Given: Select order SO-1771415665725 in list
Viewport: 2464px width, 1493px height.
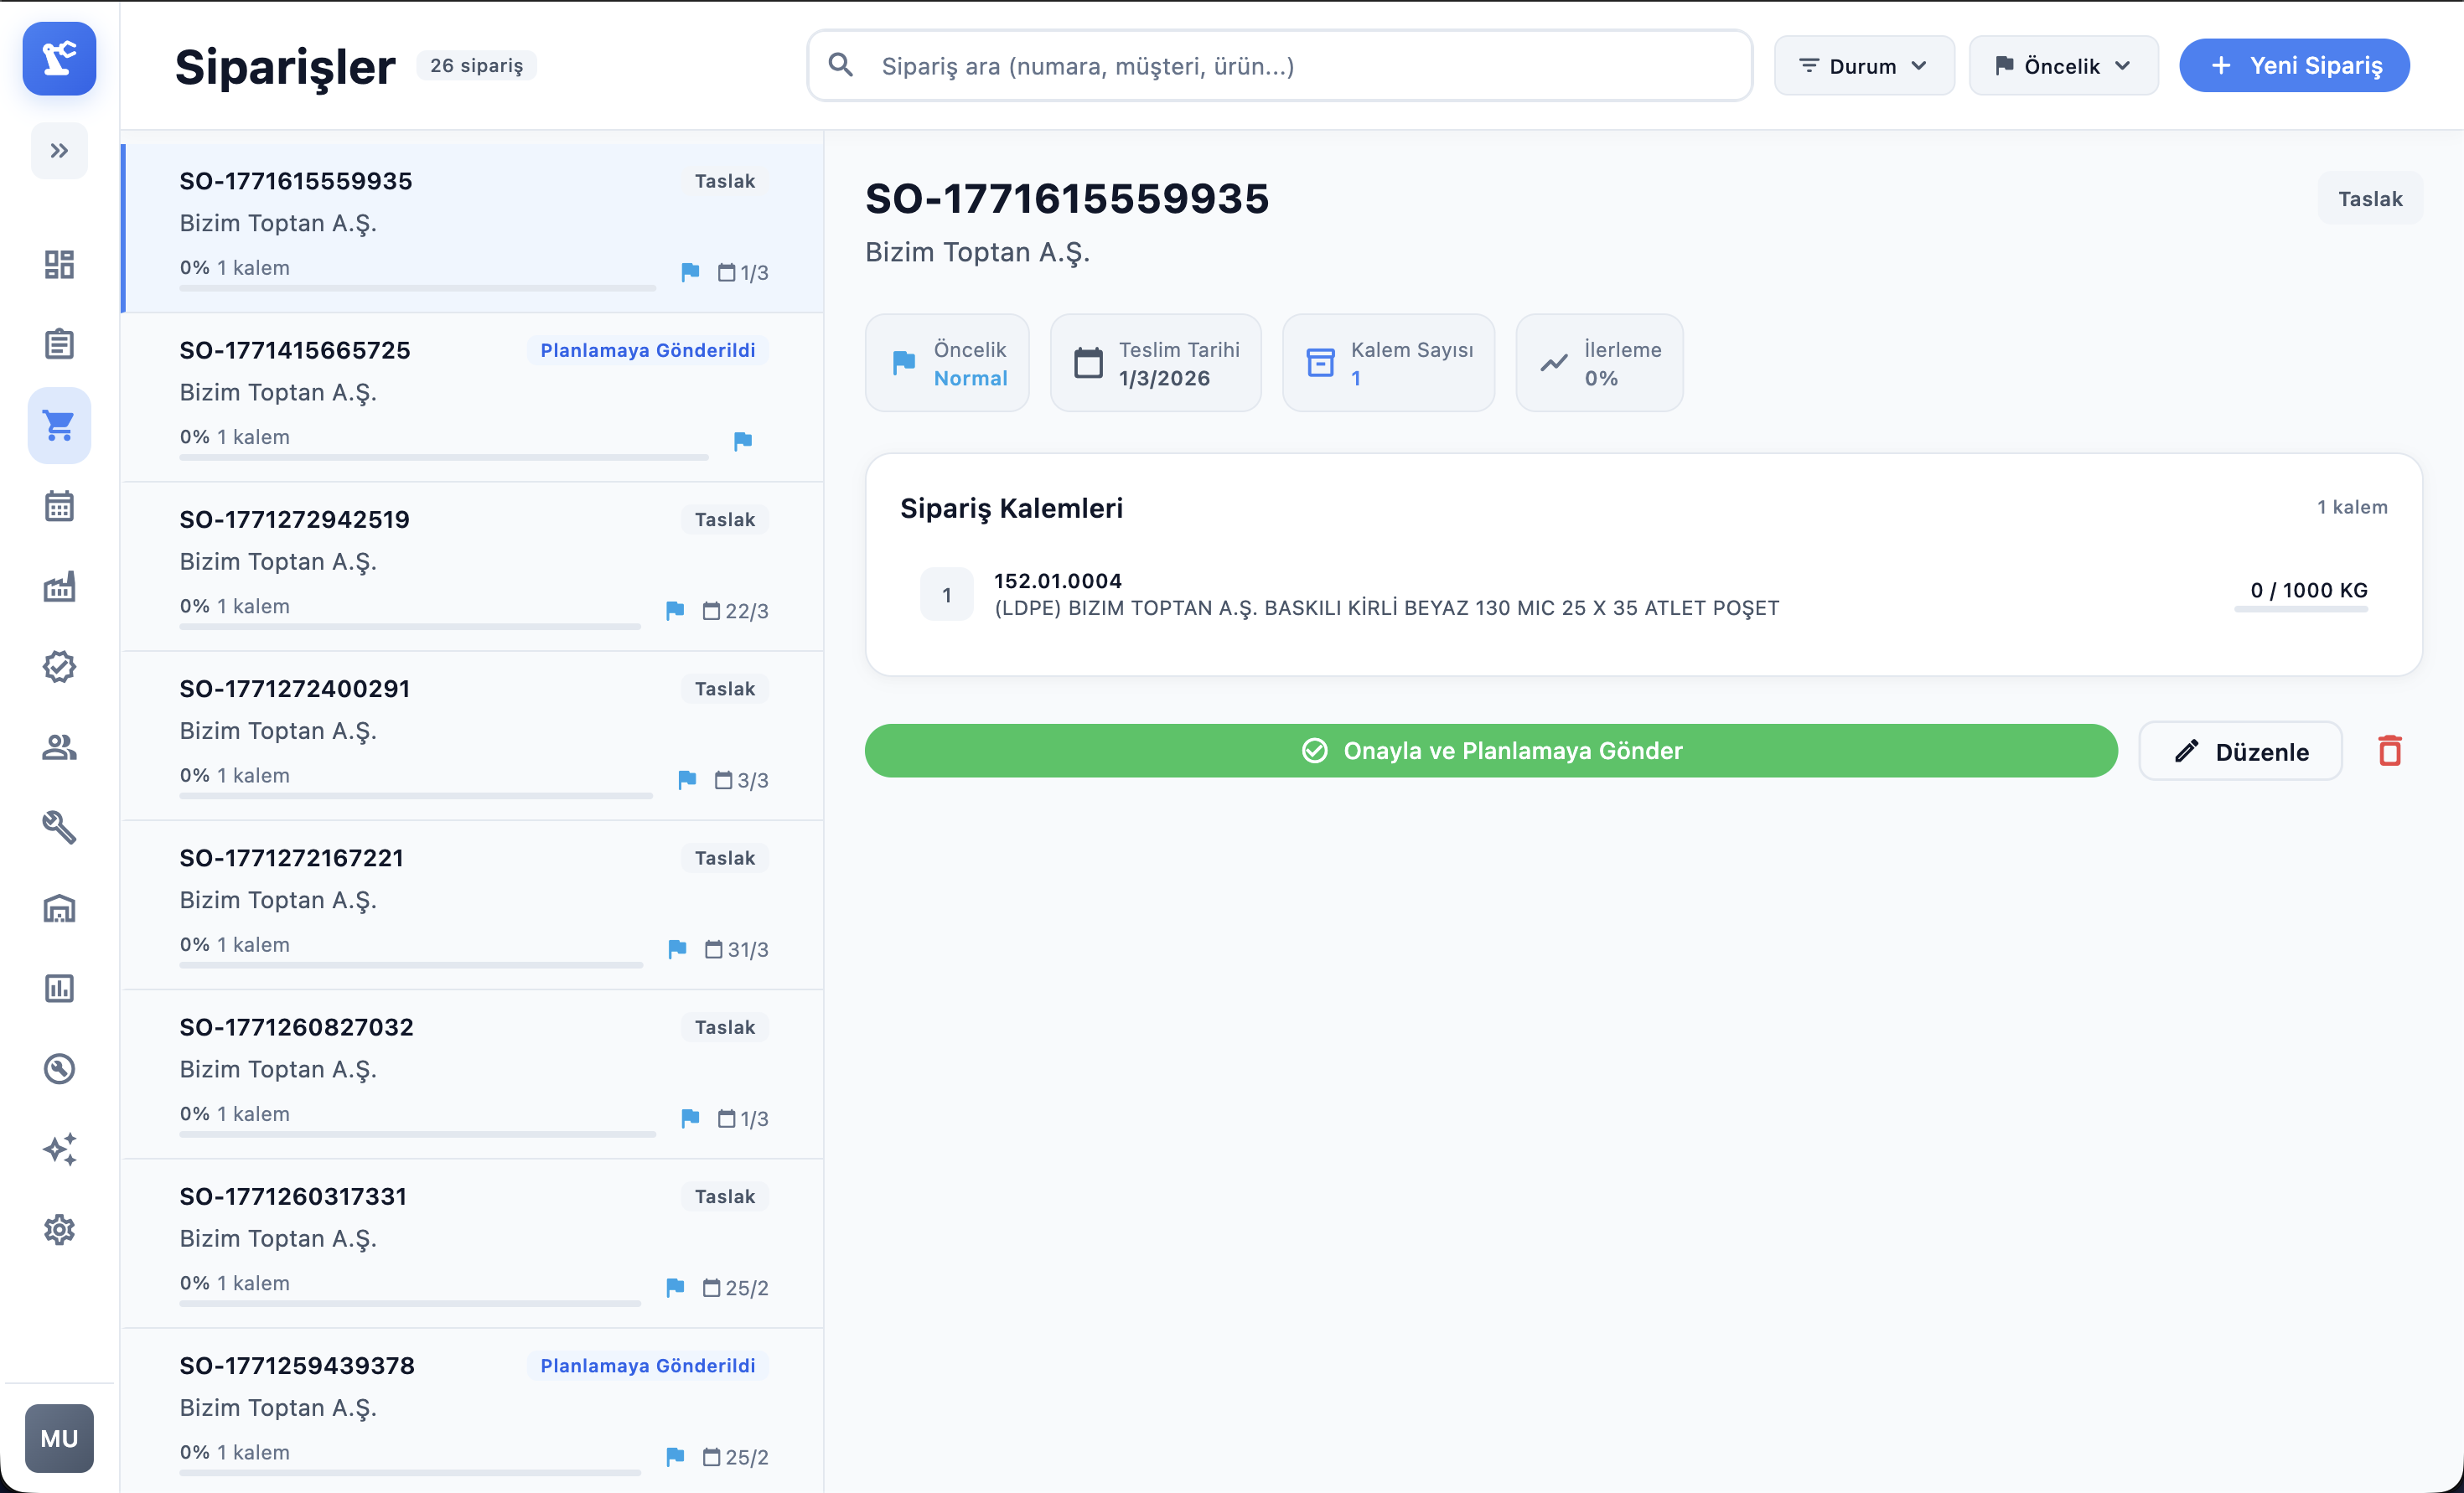Looking at the screenshot, I should click(x=473, y=398).
